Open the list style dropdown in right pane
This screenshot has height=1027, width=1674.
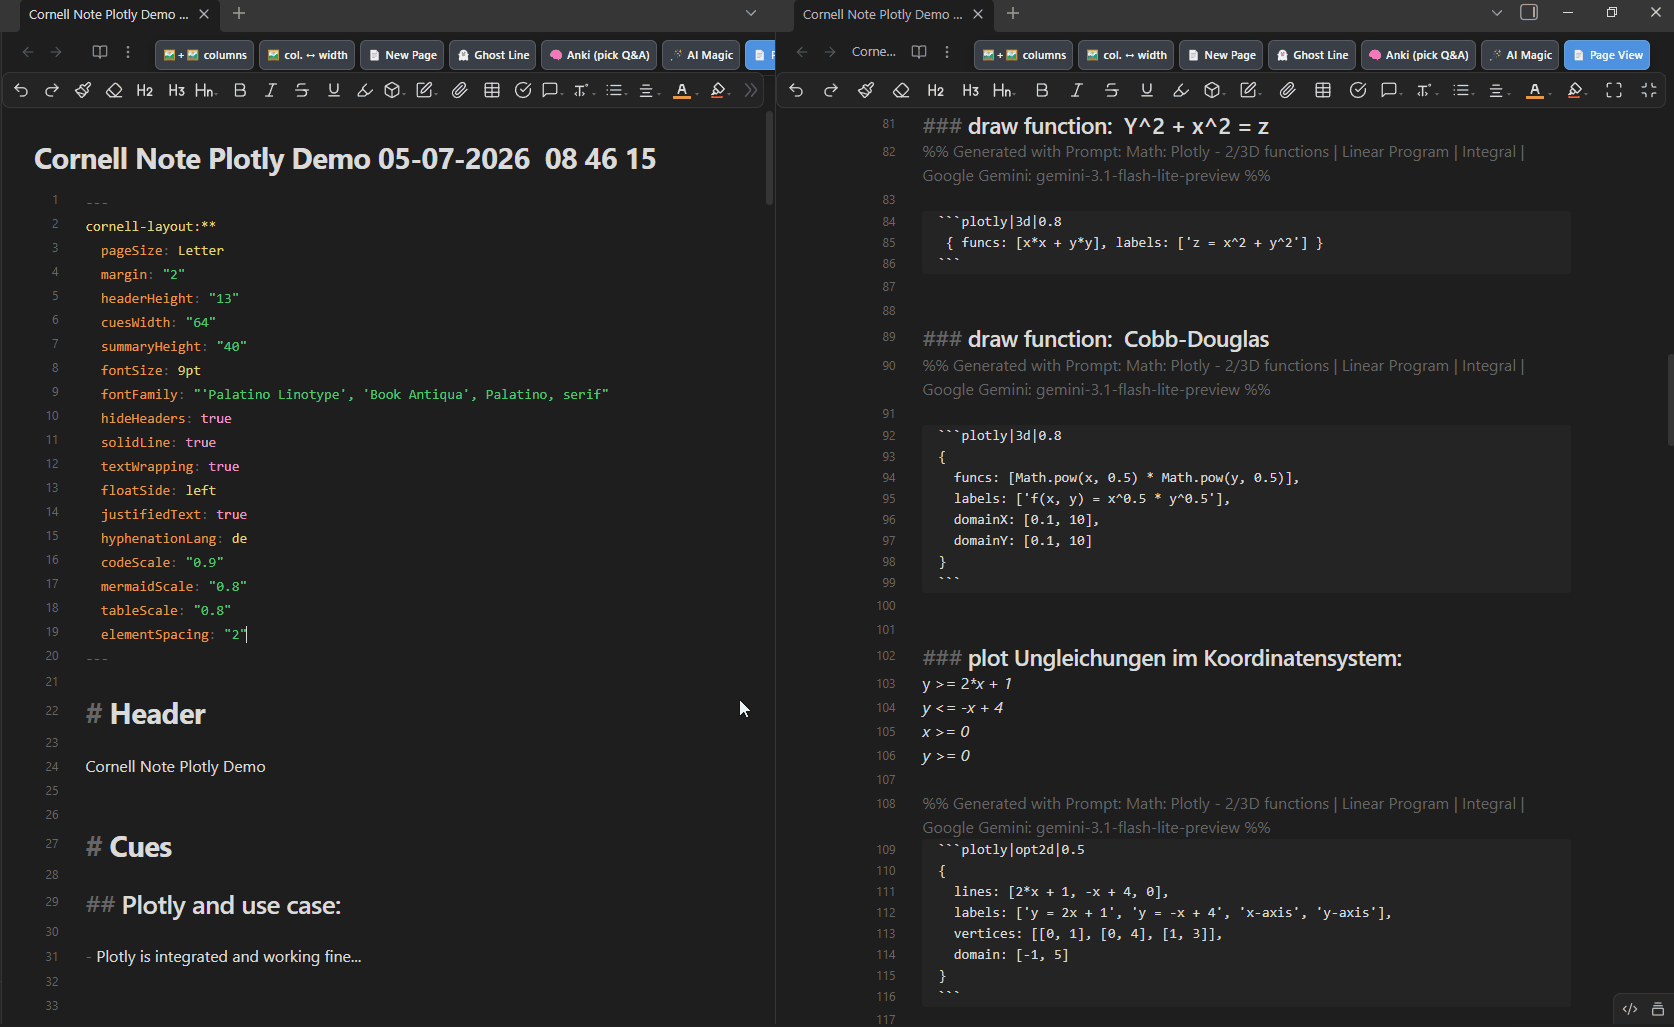point(1463,91)
